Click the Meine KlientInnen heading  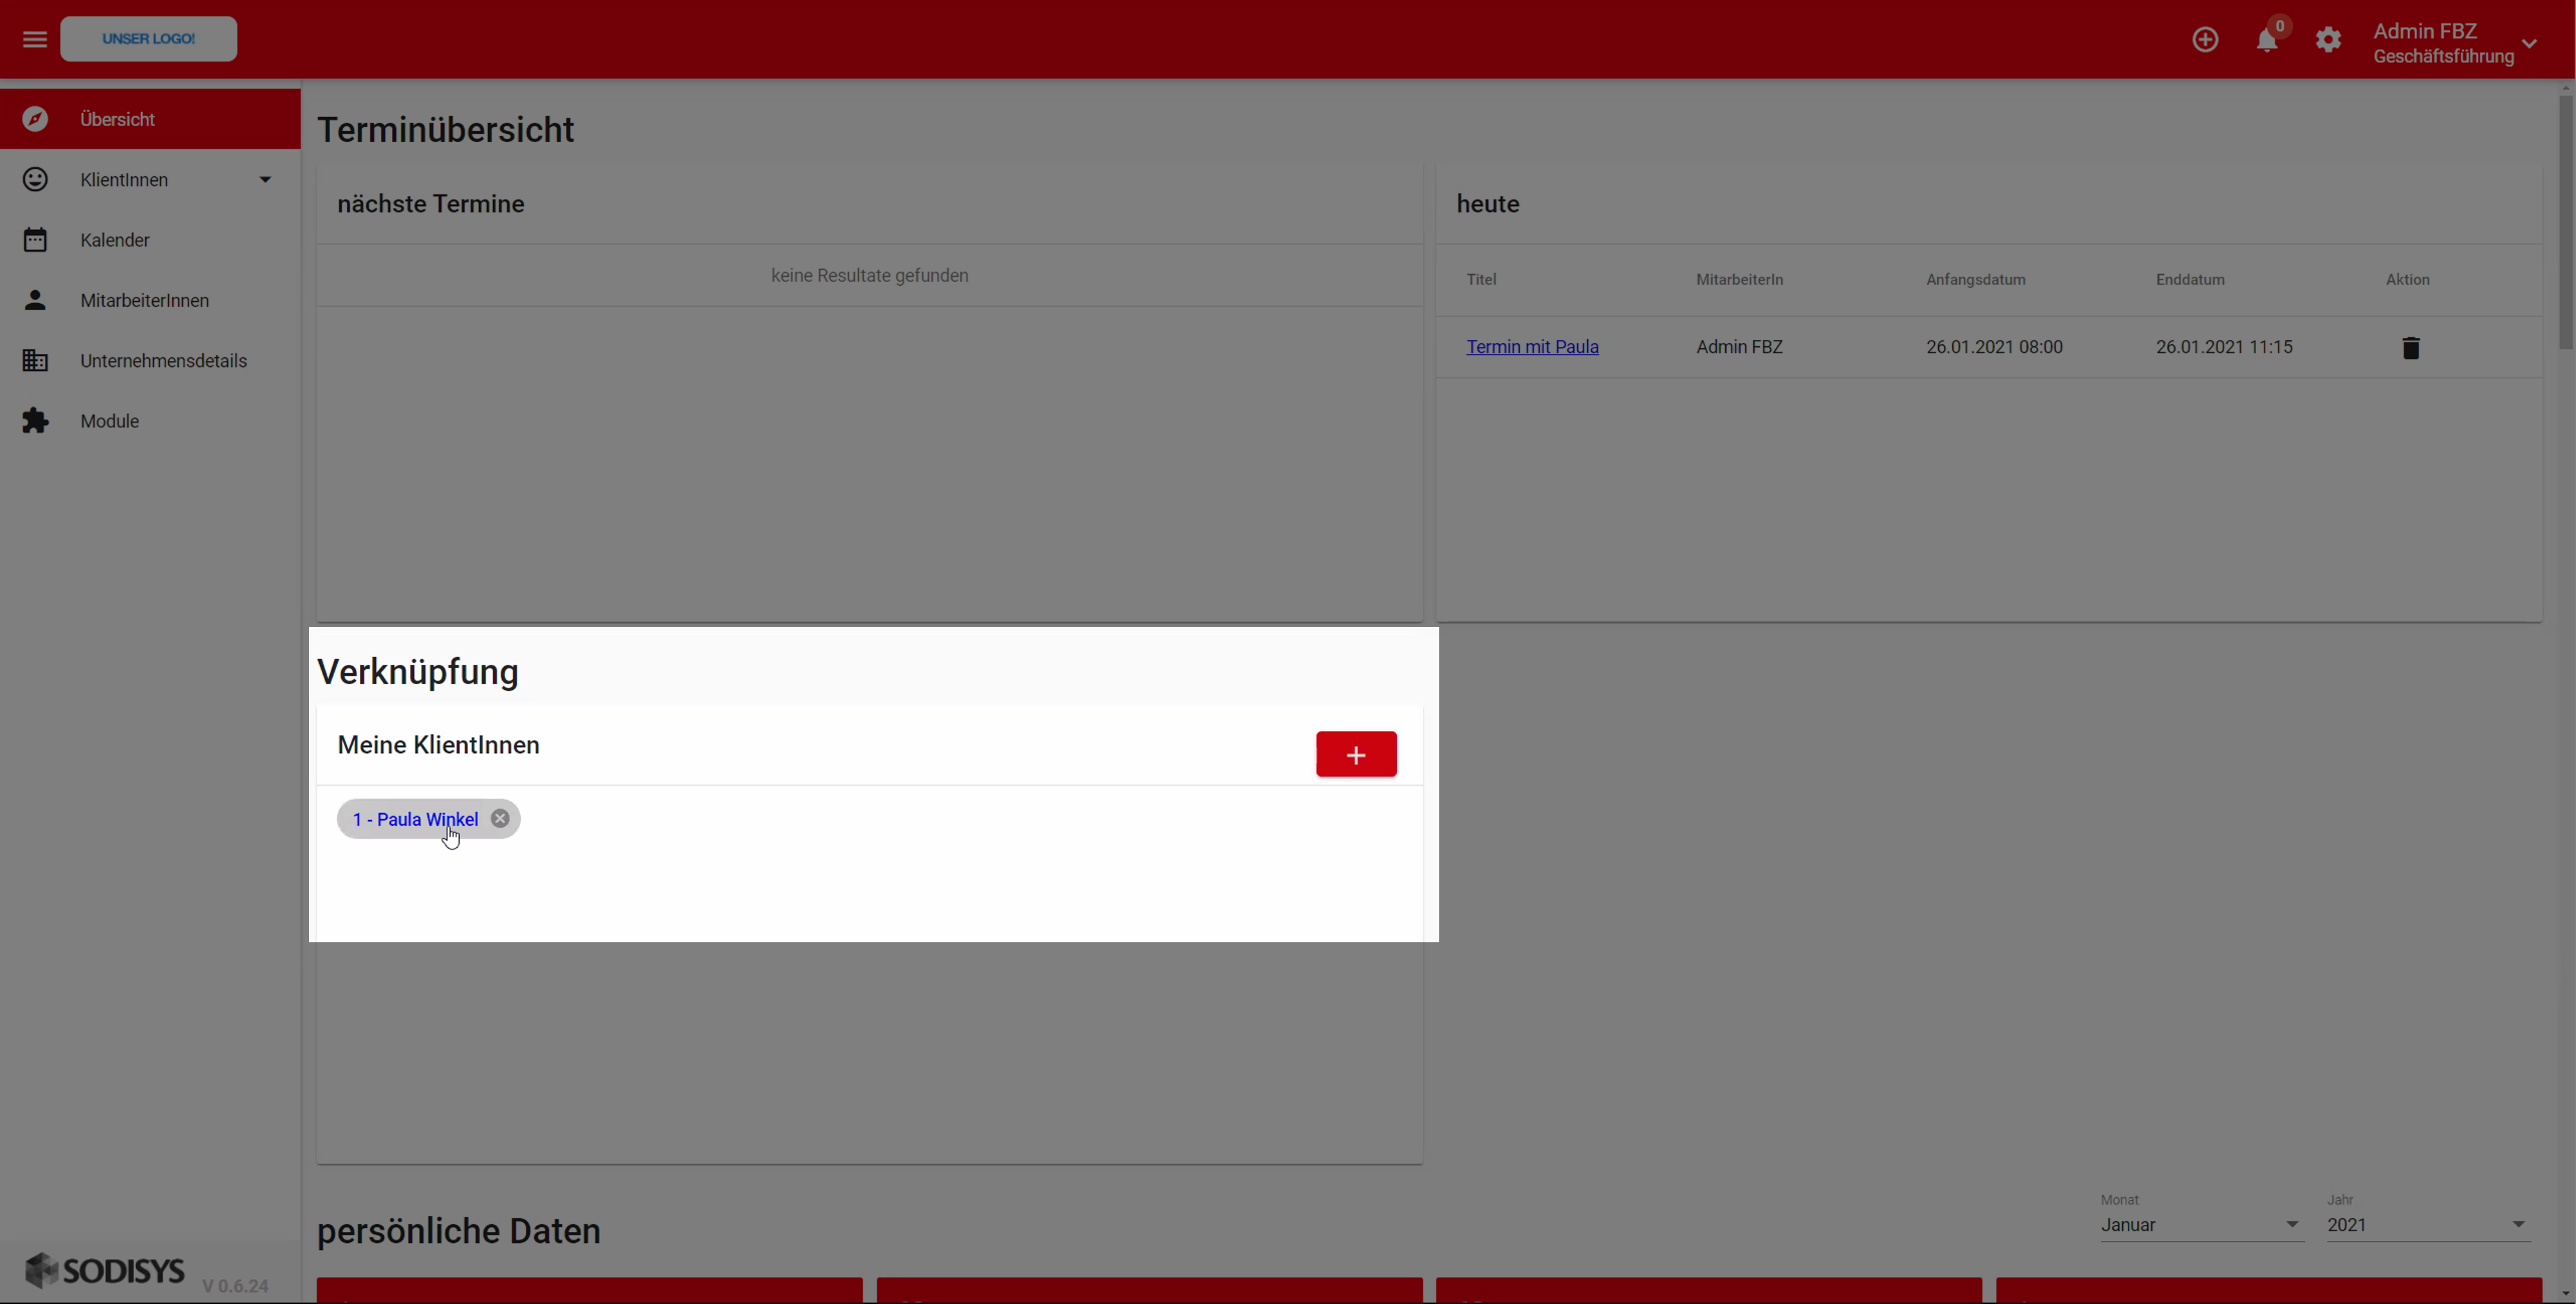tap(438, 745)
